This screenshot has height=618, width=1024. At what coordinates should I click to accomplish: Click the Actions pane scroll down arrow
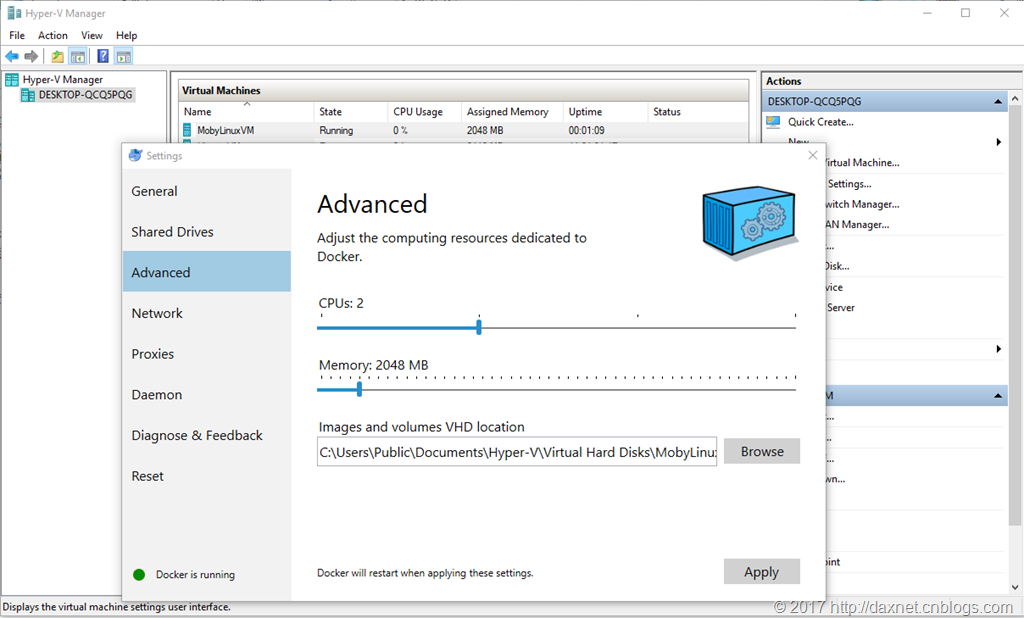pos(1015,587)
